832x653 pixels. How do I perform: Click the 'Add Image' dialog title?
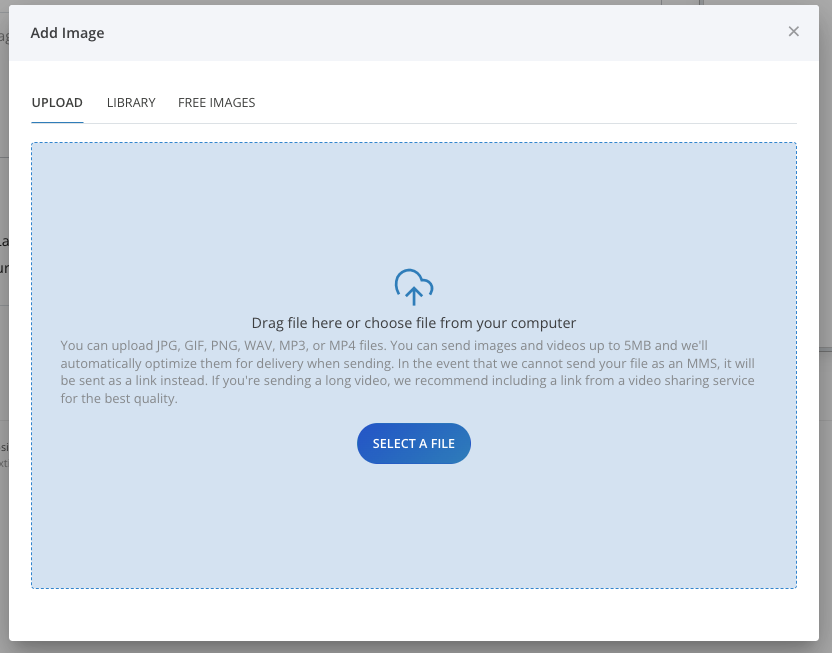point(67,32)
